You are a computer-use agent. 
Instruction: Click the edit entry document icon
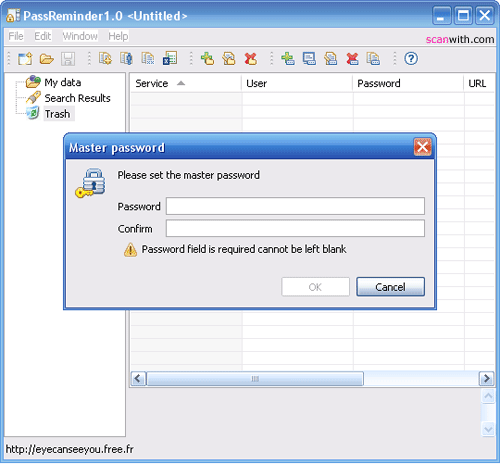(331, 59)
